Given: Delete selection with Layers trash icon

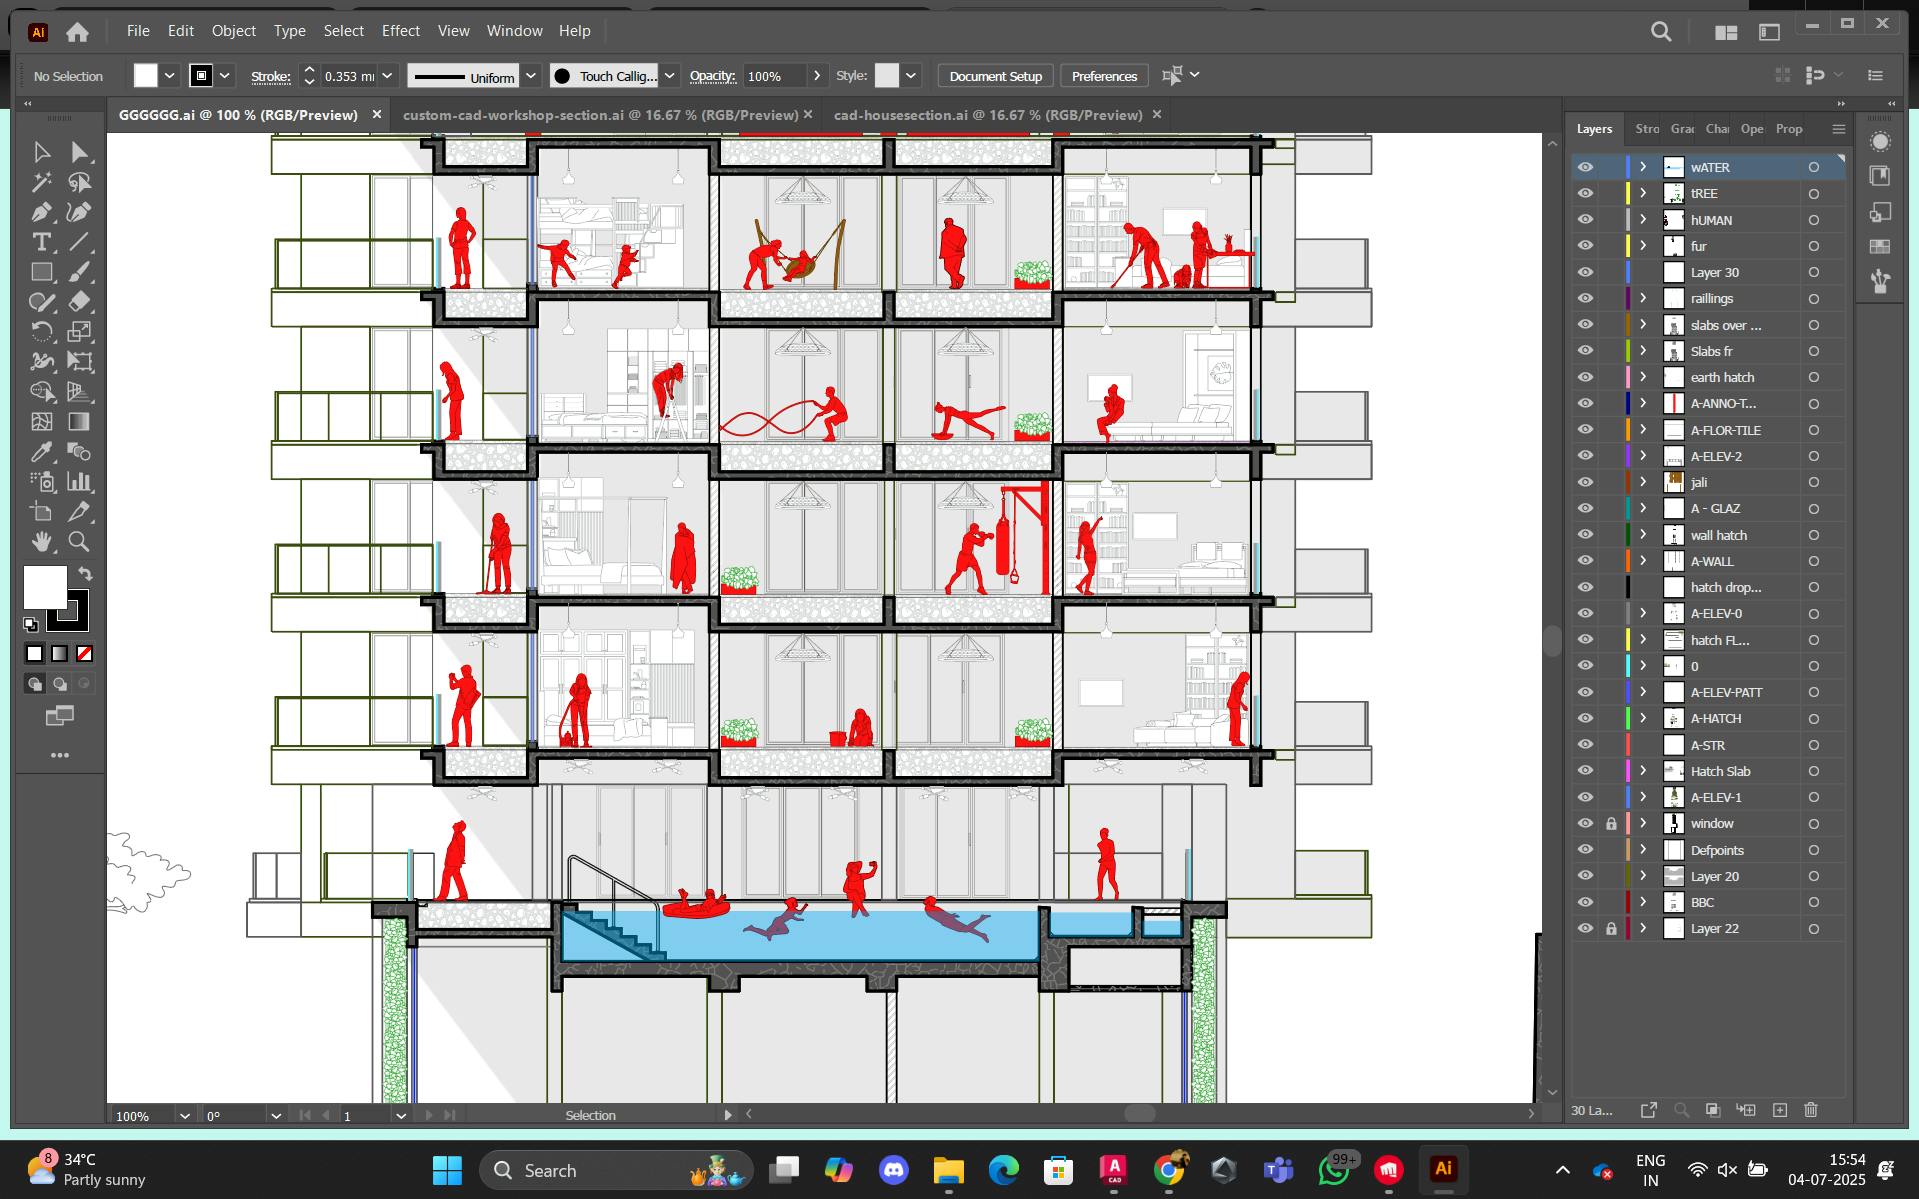Looking at the screenshot, I should 1810,1110.
